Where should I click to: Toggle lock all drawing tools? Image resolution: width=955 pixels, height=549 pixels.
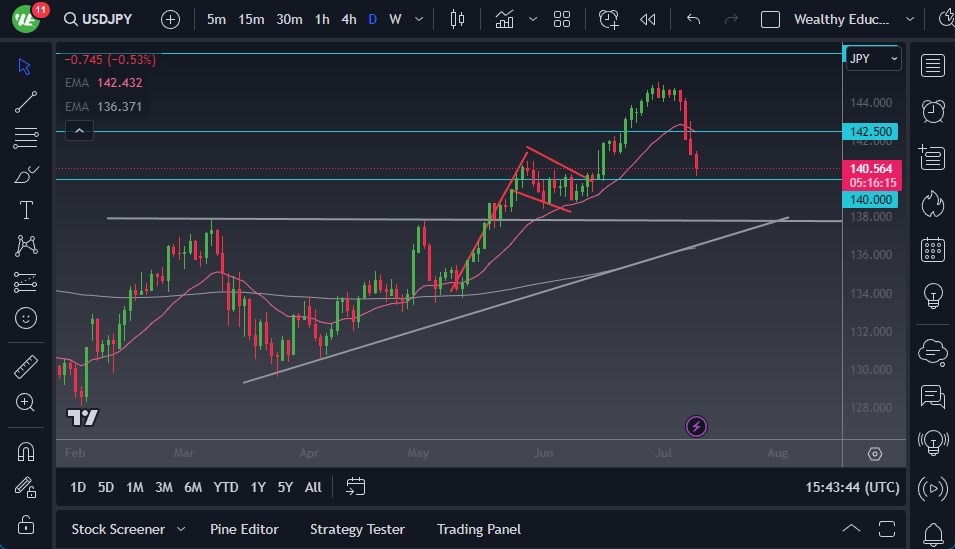pyautogui.click(x=26, y=524)
